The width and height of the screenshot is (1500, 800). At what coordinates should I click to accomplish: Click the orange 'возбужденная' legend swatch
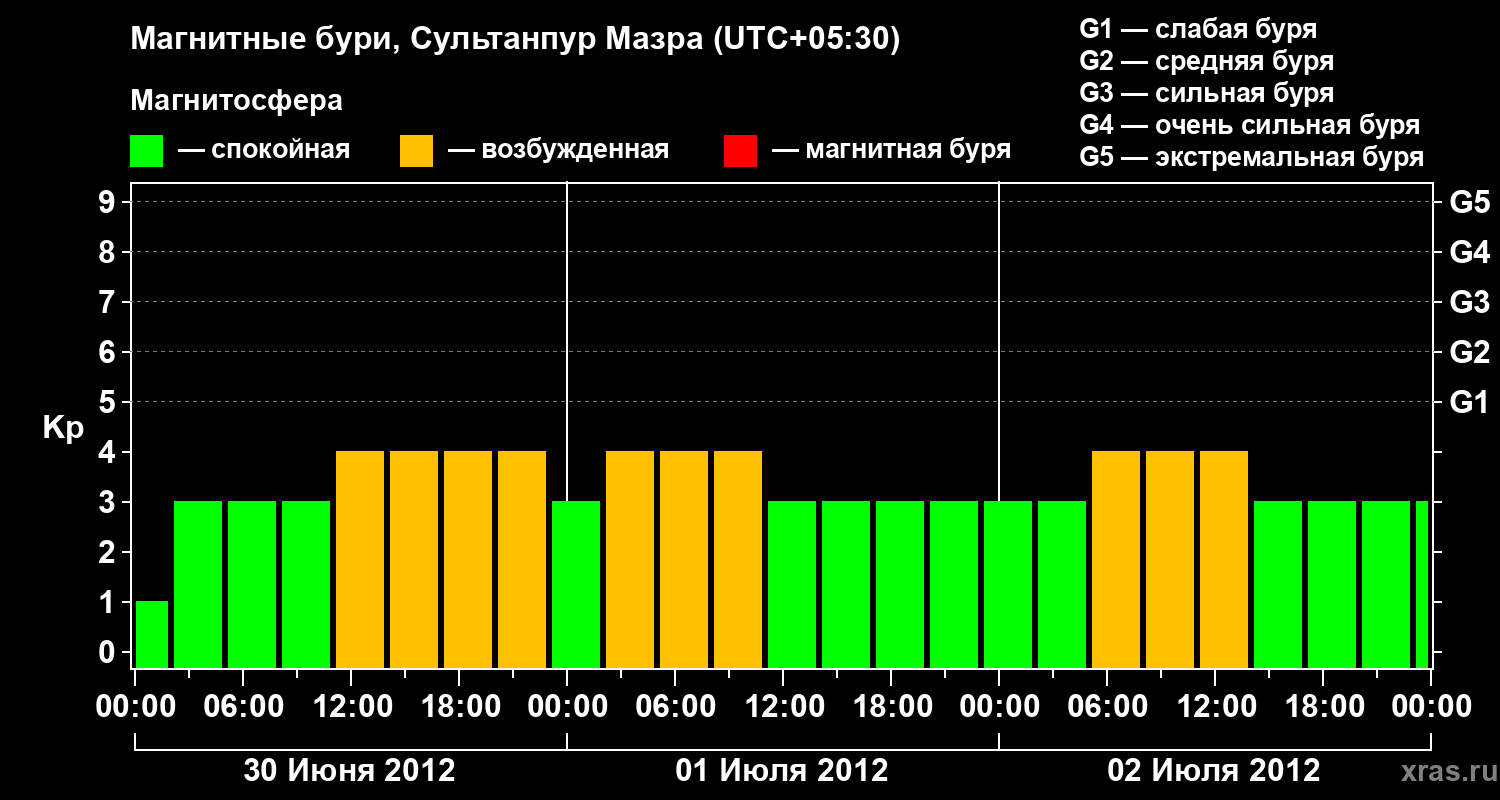(416, 151)
